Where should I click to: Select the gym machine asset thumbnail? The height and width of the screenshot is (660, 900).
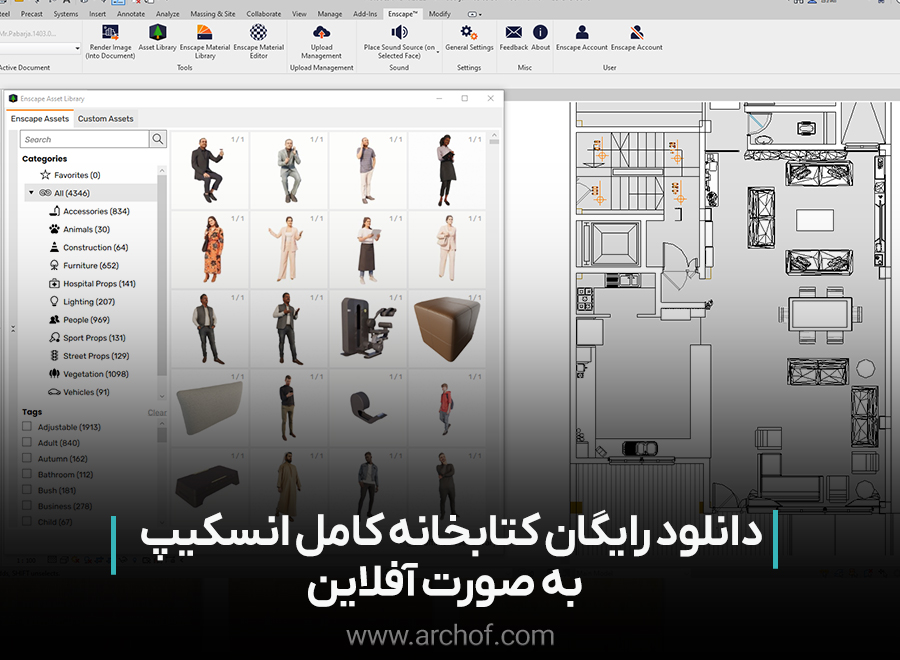[367, 328]
